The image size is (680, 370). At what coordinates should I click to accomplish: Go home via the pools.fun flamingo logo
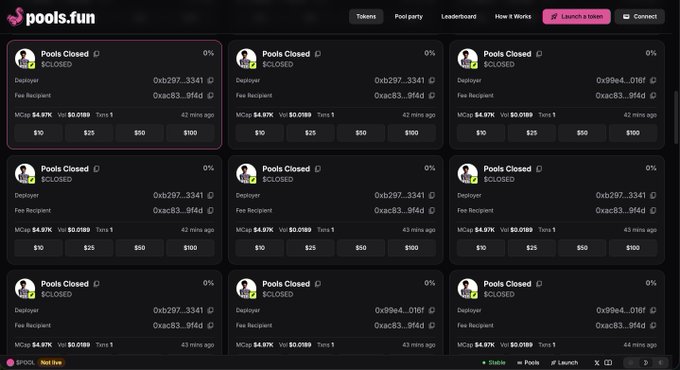51,17
